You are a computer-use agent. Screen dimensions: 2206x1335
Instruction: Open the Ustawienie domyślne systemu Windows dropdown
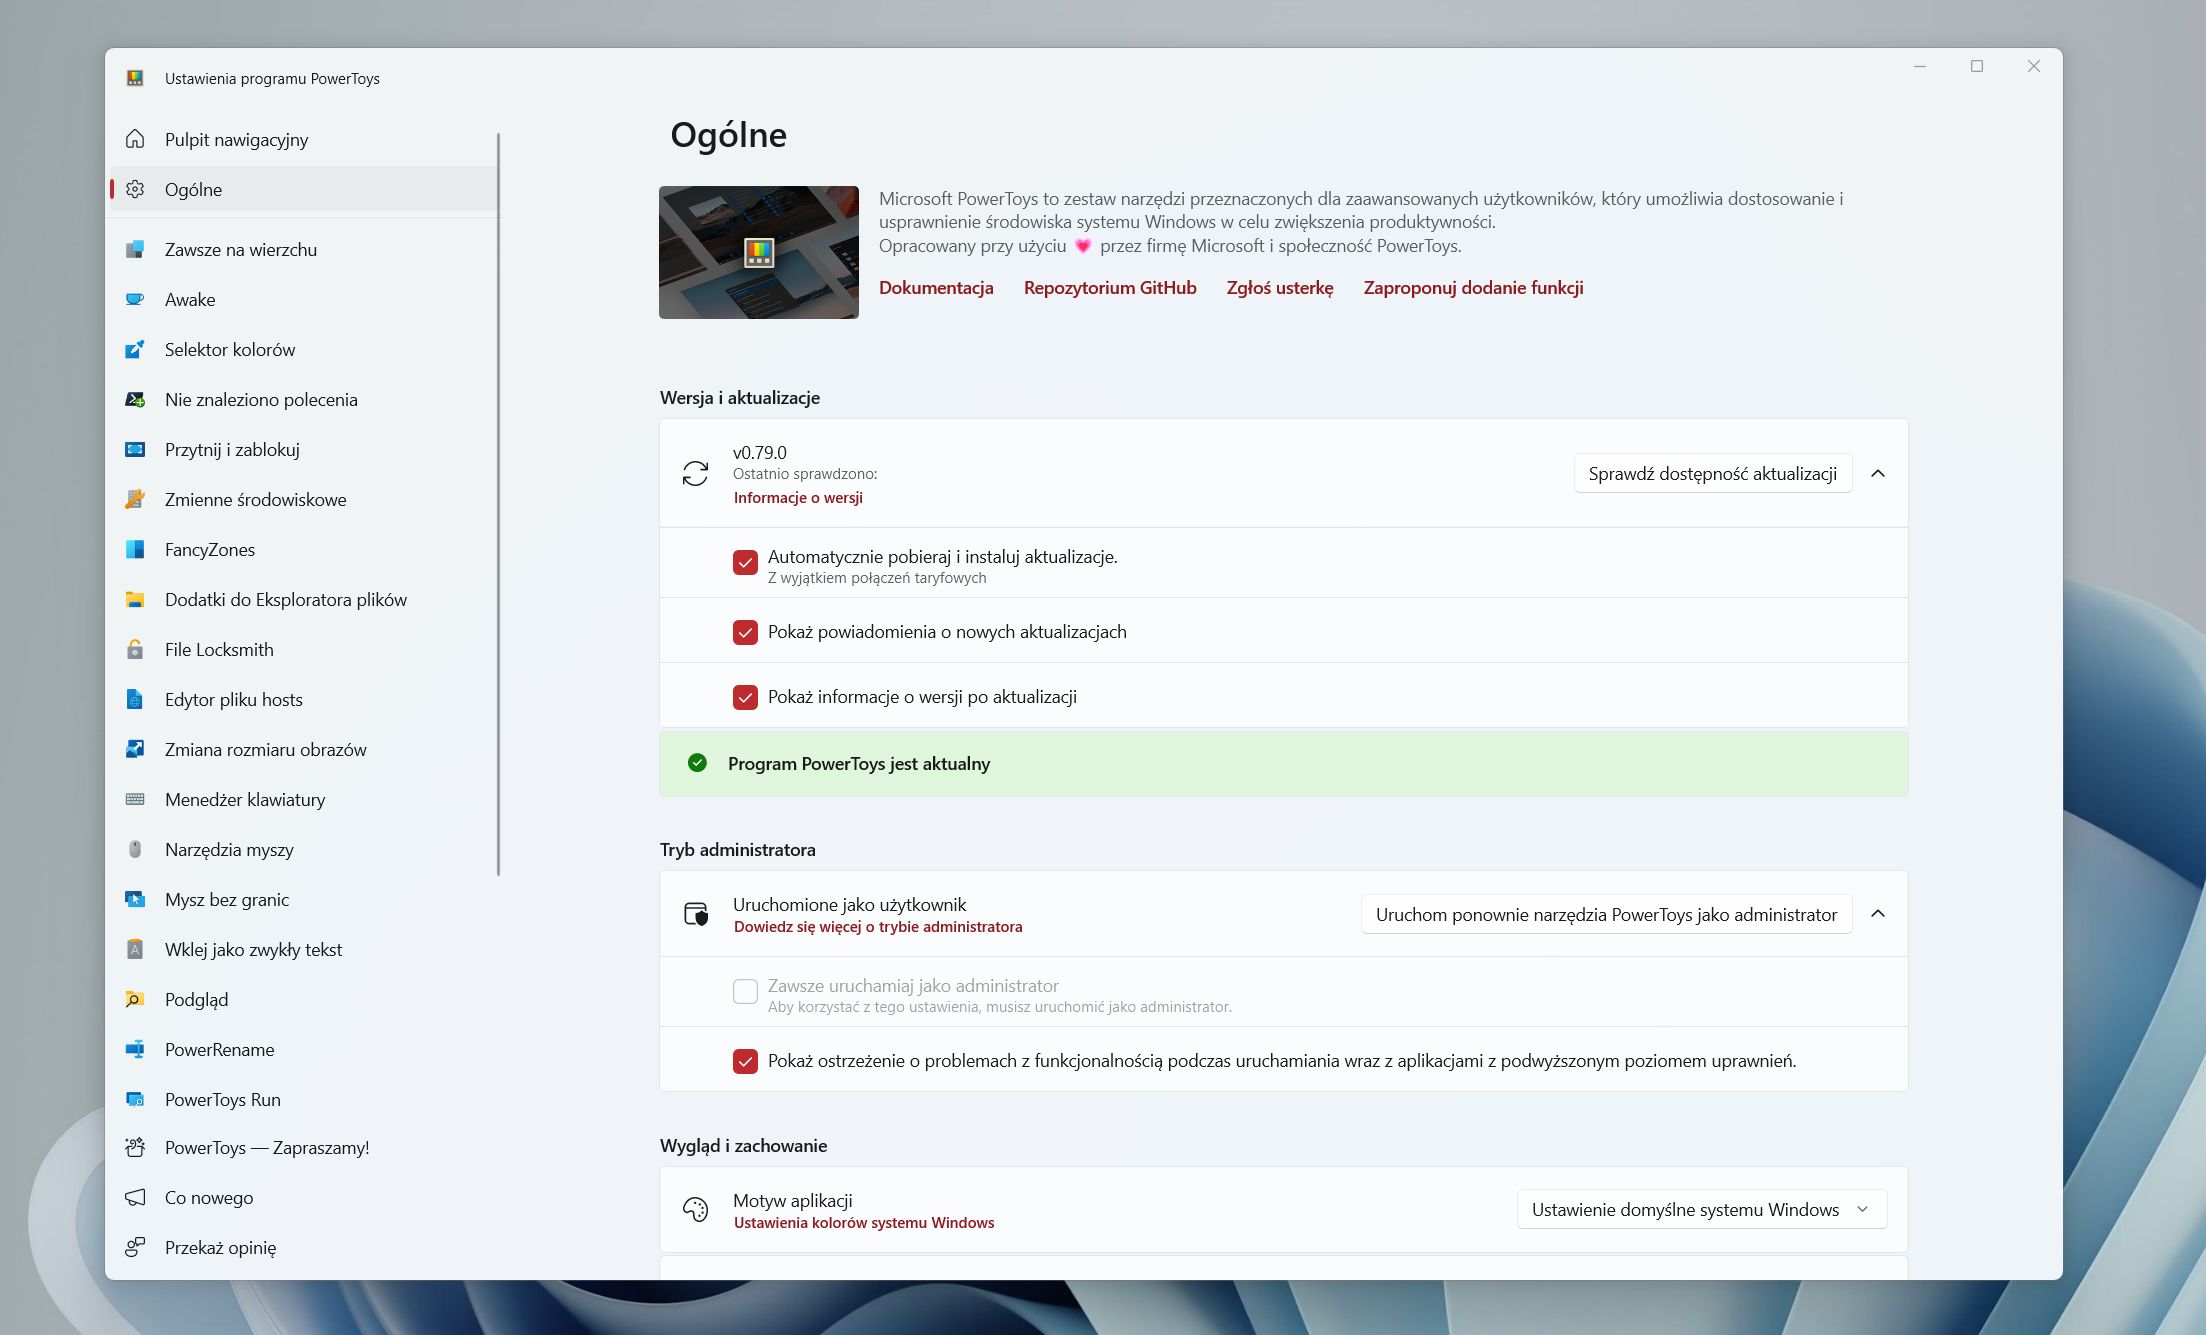click(1700, 1208)
